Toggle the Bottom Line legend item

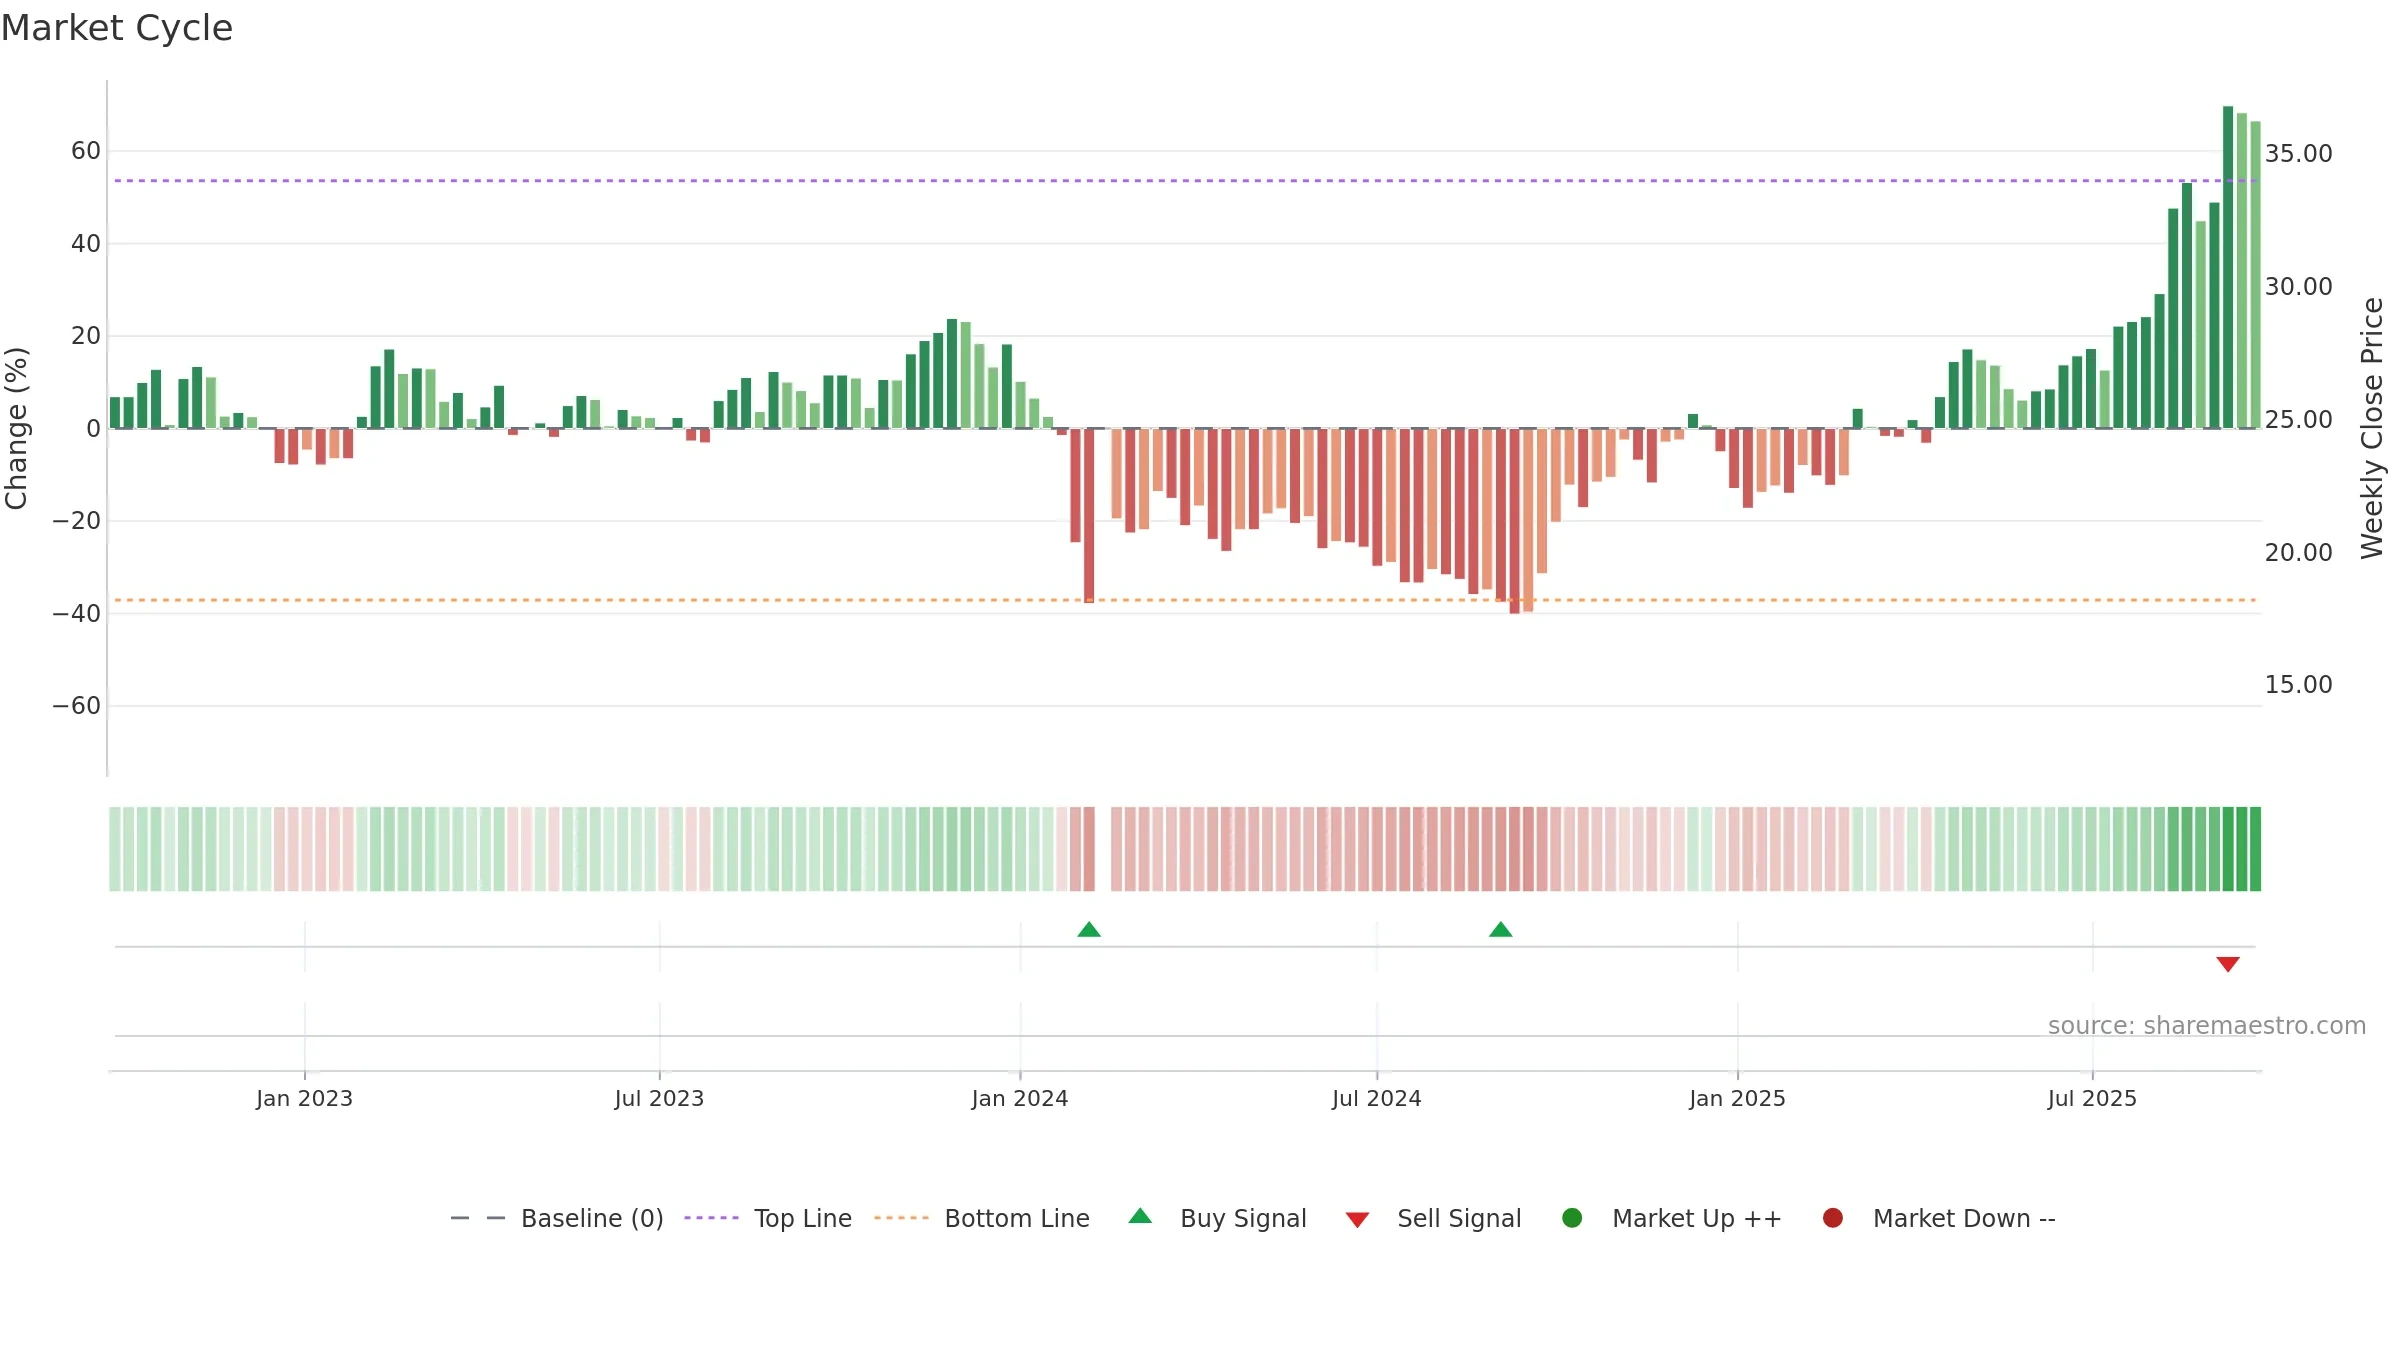pos(982,1218)
